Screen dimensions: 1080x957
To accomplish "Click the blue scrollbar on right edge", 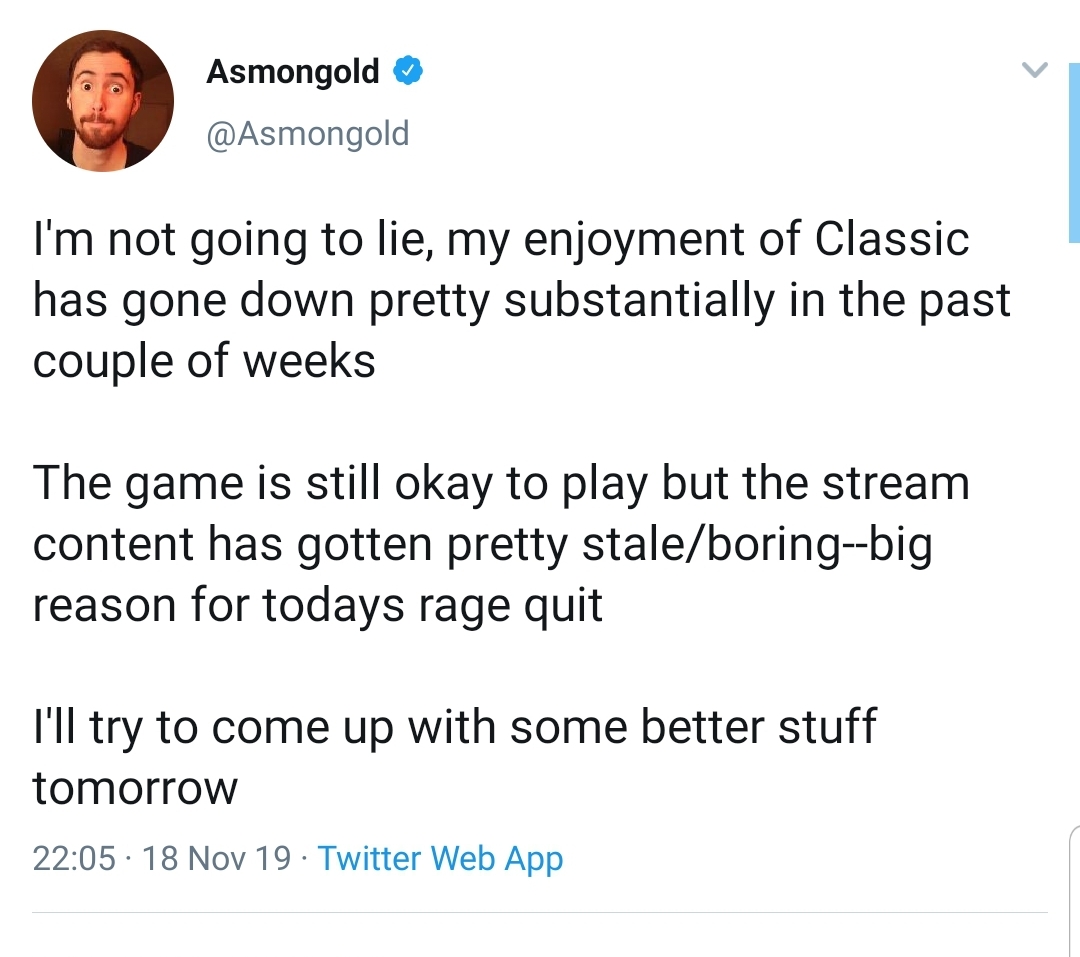I will point(1074,152).
